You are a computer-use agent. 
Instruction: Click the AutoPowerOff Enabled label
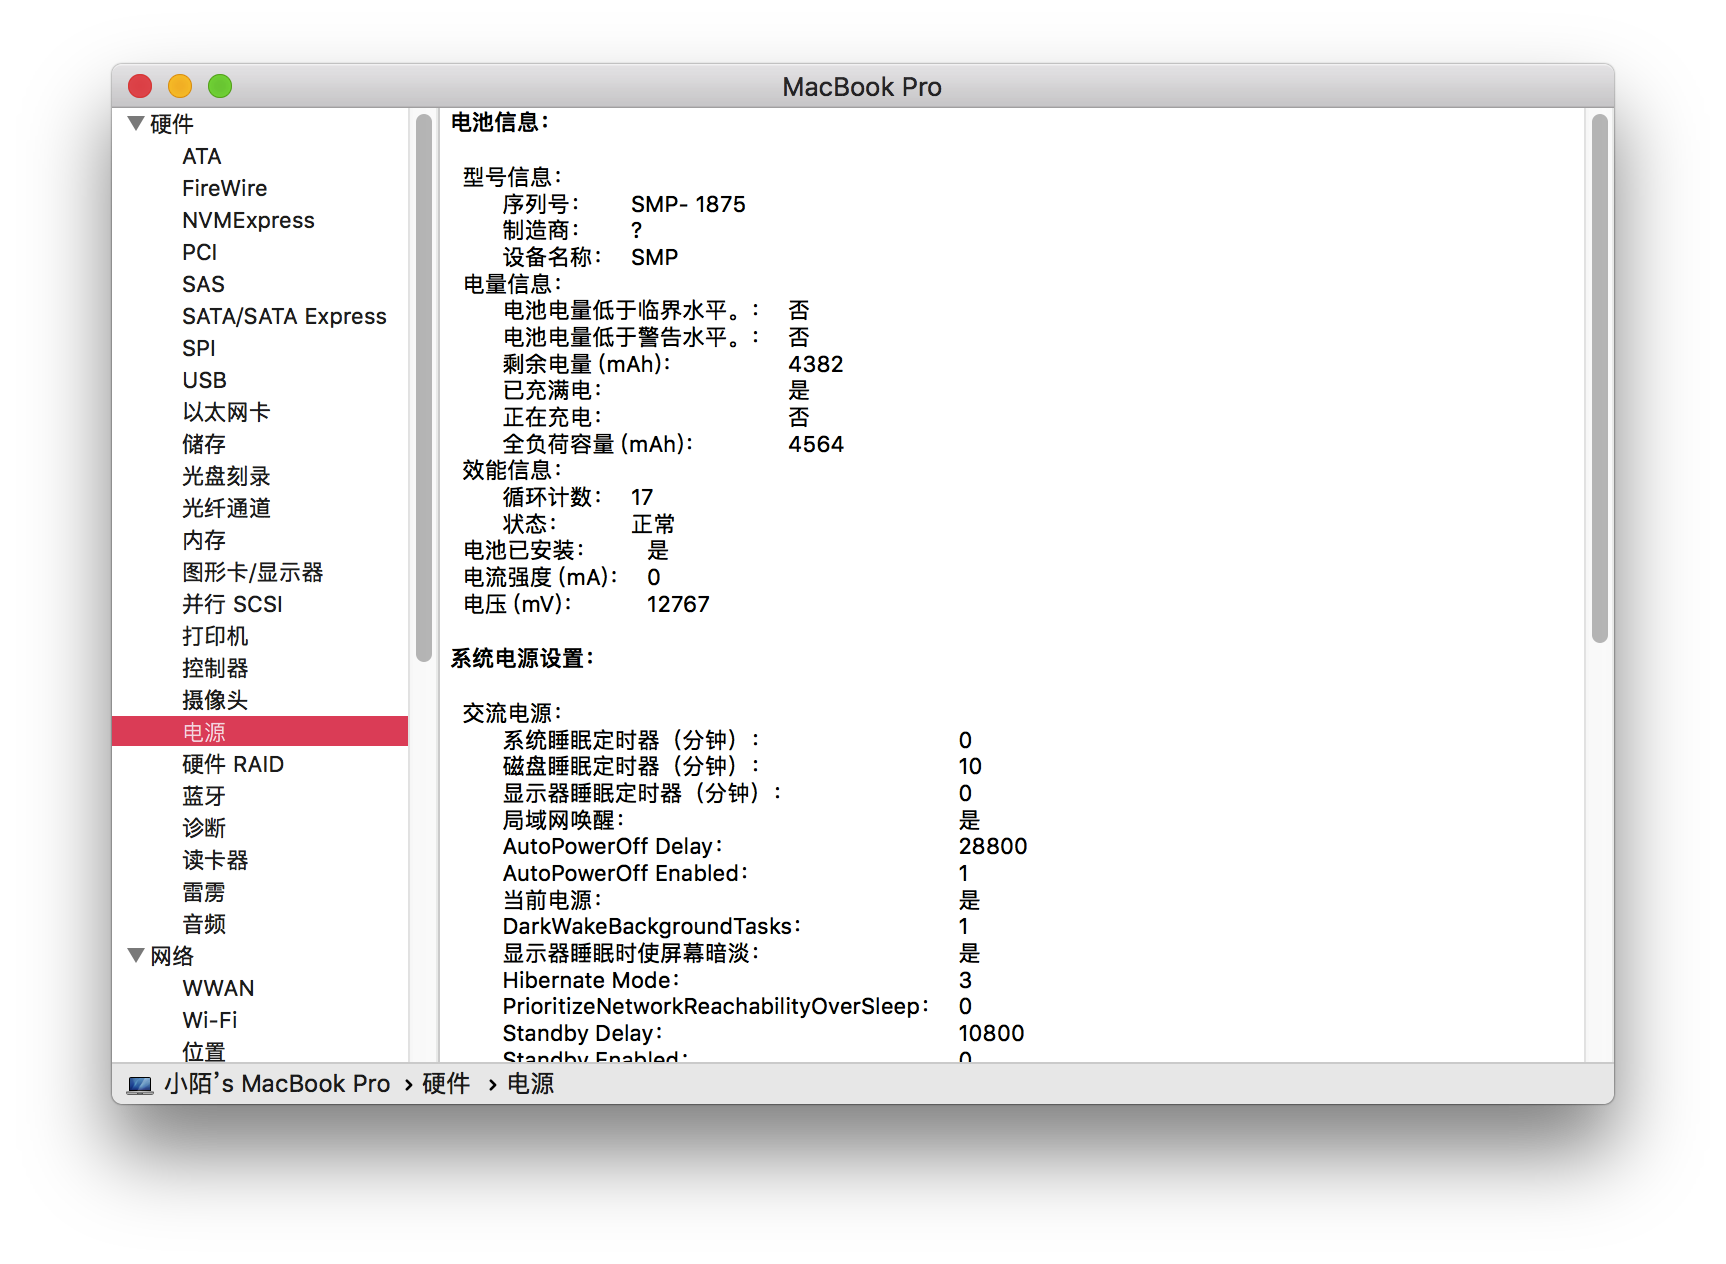click(x=625, y=873)
